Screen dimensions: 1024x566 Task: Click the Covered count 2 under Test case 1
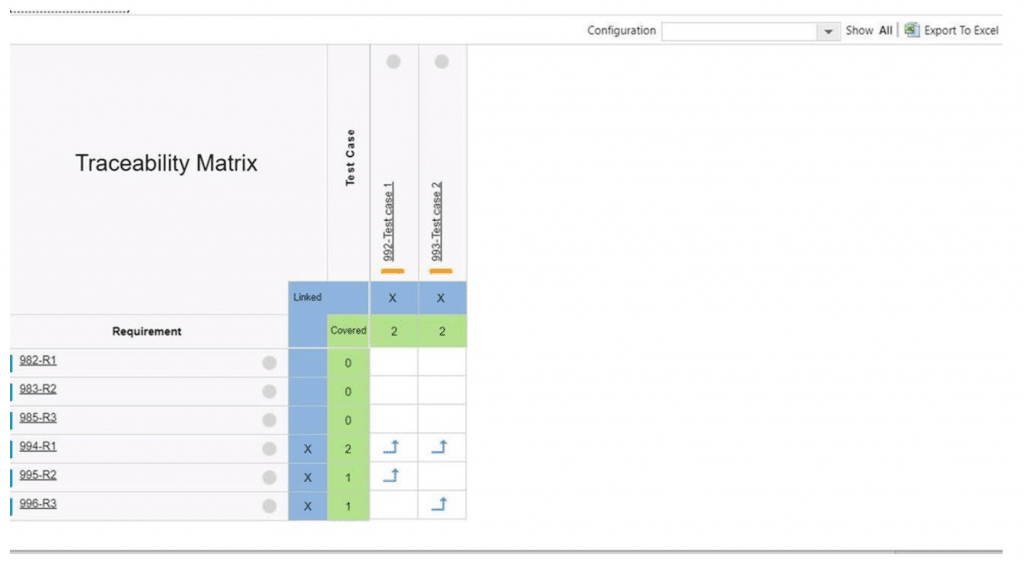394,332
